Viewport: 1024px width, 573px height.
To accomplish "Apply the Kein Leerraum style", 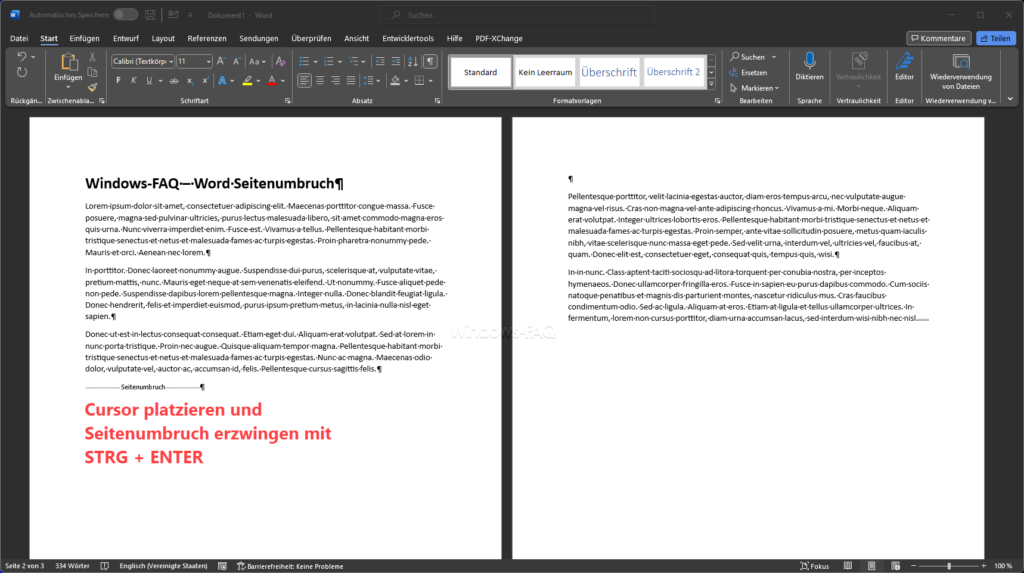I will click(545, 73).
